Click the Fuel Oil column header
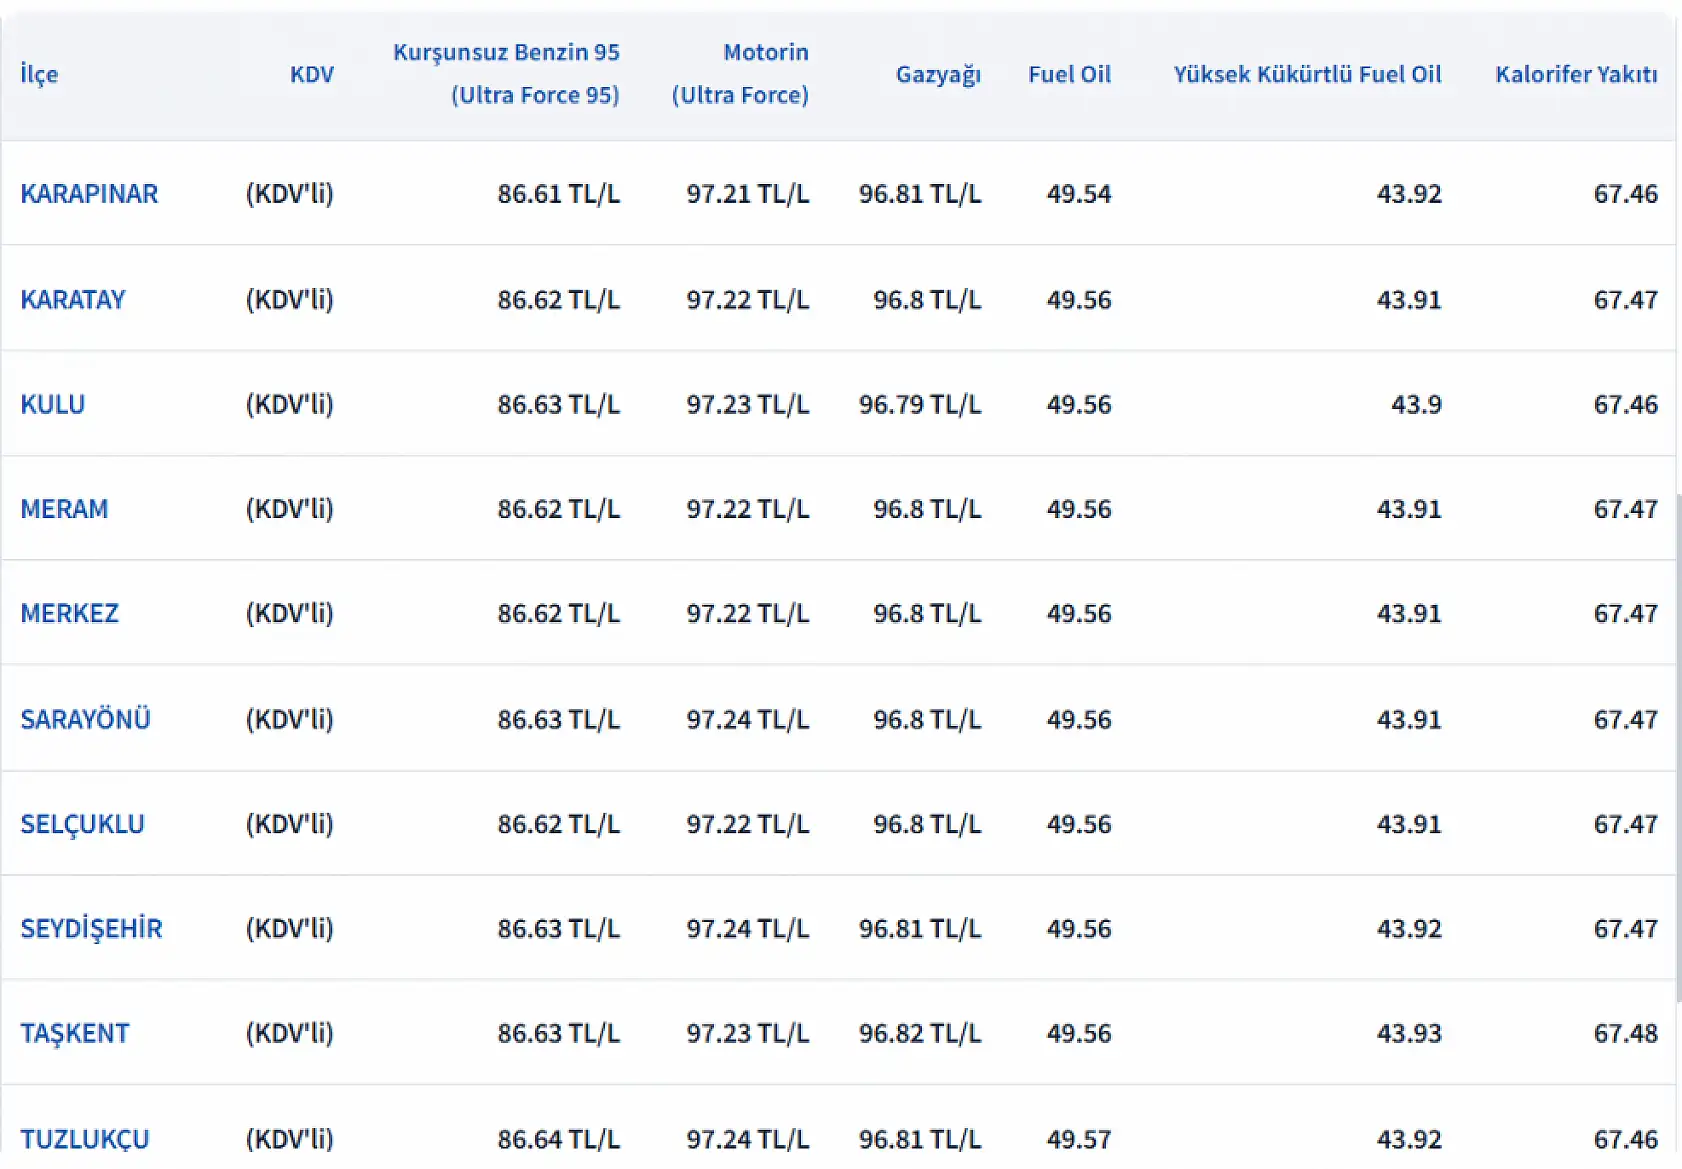Image resolution: width=1682 pixels, height=1169 pixels. pos(1069,74)
